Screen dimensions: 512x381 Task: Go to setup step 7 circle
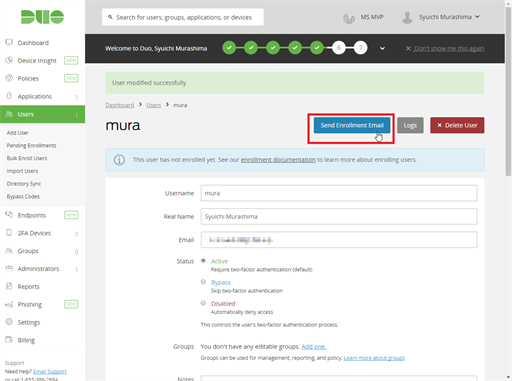[361, 48]
